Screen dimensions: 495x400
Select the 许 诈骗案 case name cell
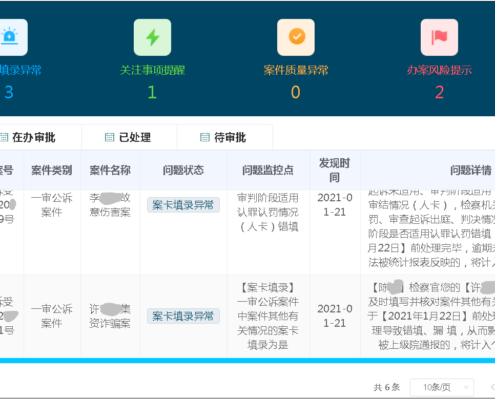pyautogui.click(x=110, y=316)
